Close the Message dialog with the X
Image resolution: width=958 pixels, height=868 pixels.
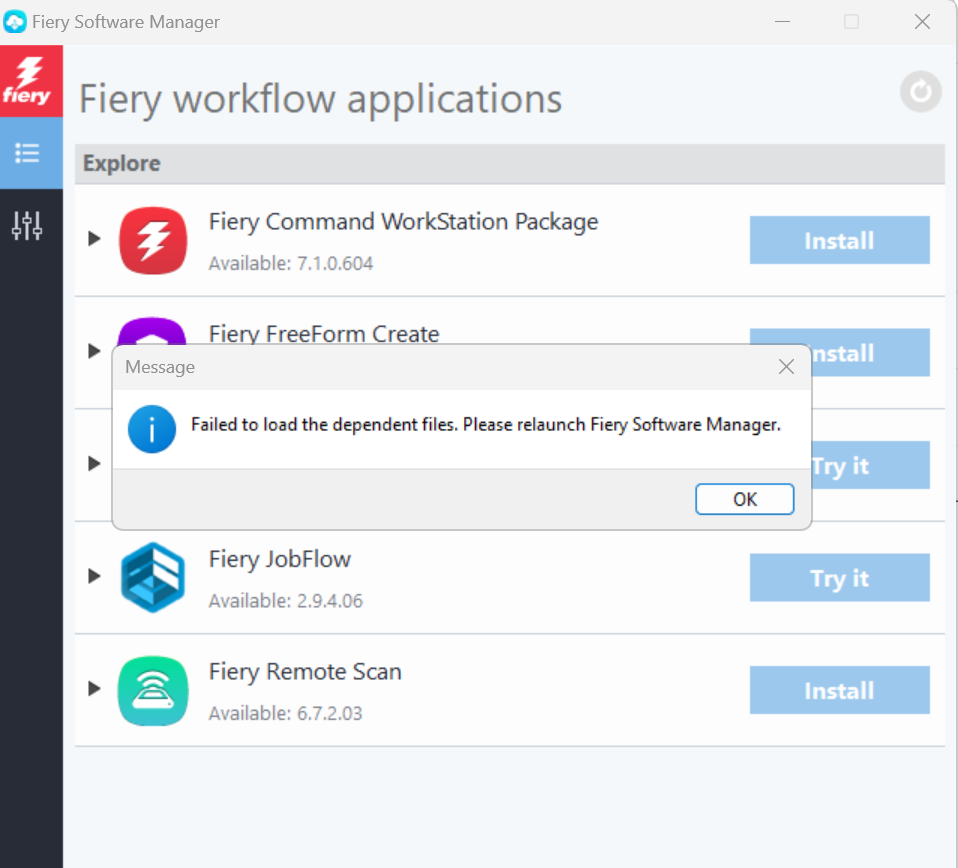click(x=786, y=367)
